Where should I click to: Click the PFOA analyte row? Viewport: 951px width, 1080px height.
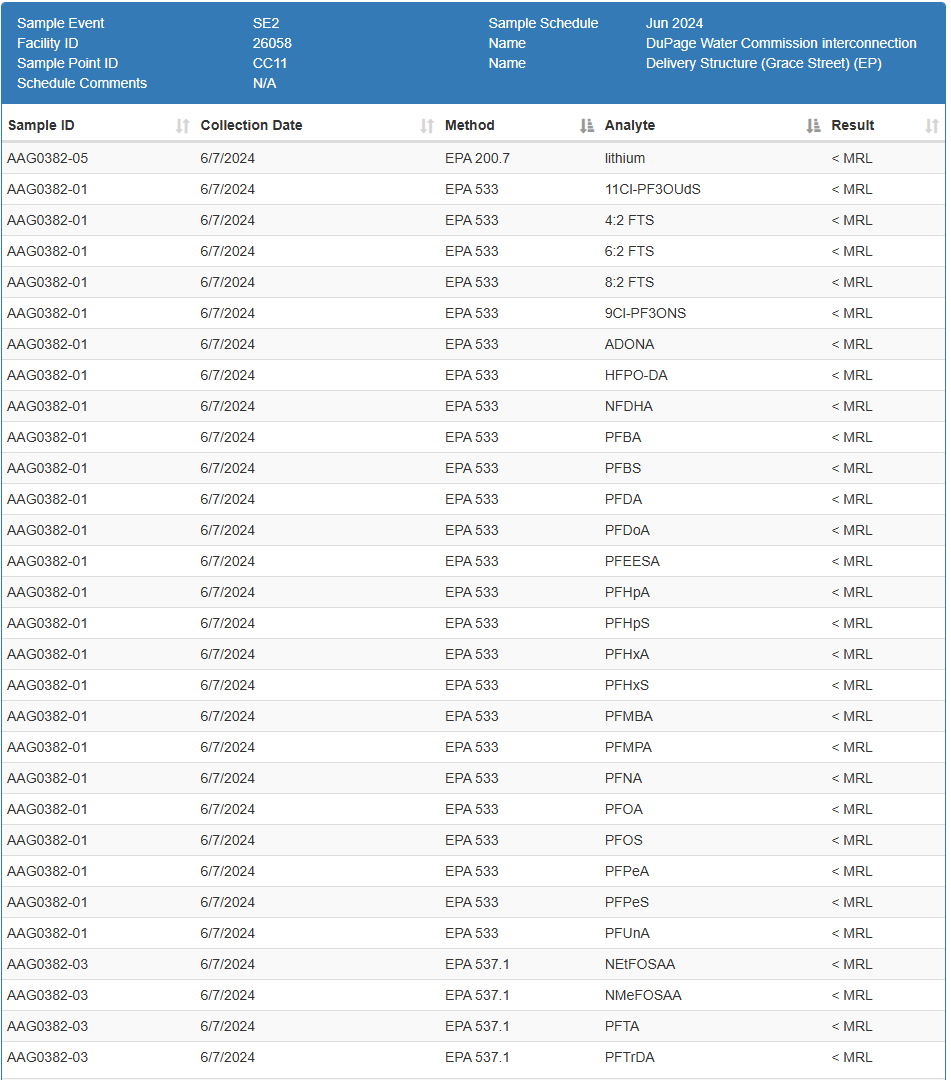[x=623, y=809]
